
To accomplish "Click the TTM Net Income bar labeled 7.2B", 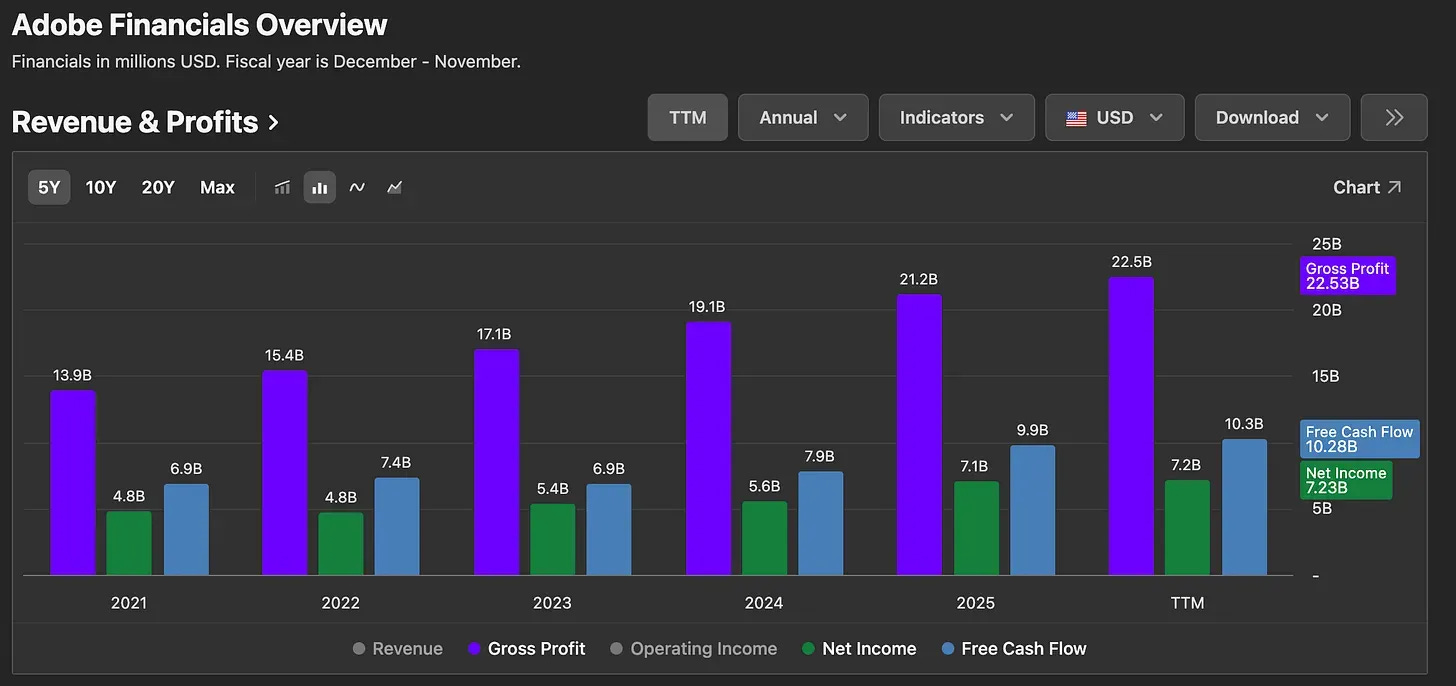I will pyautogui.click(x=1188, y=528).
